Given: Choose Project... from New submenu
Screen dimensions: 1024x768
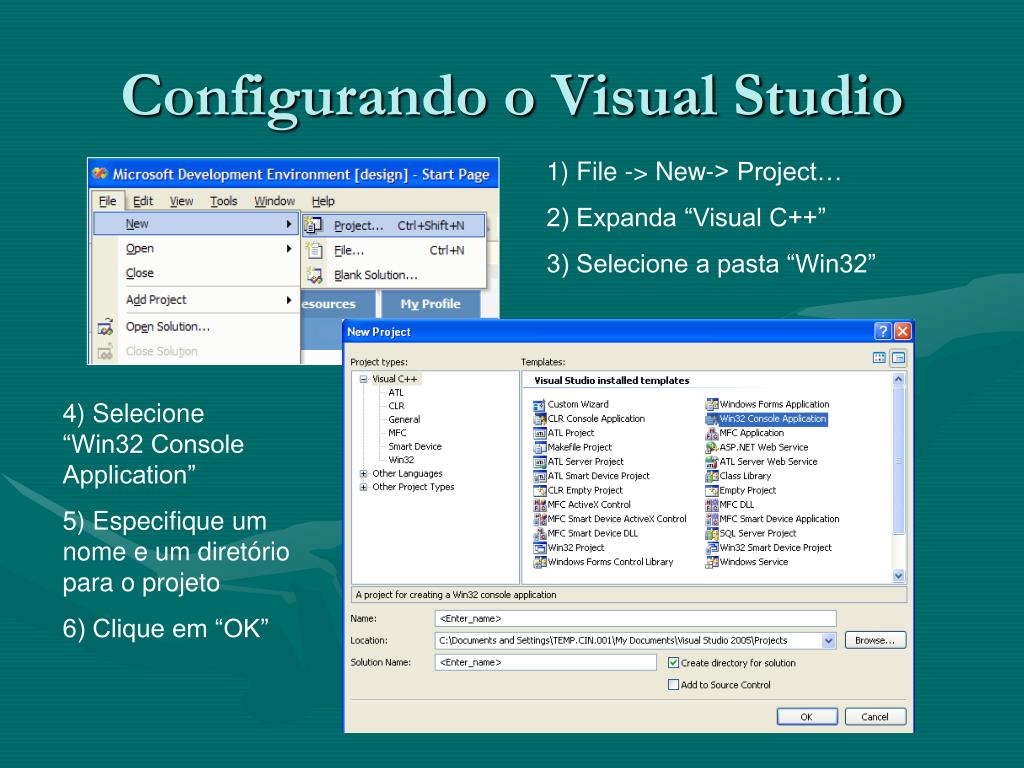Looking at the screenshot, I should click(394, 225).
